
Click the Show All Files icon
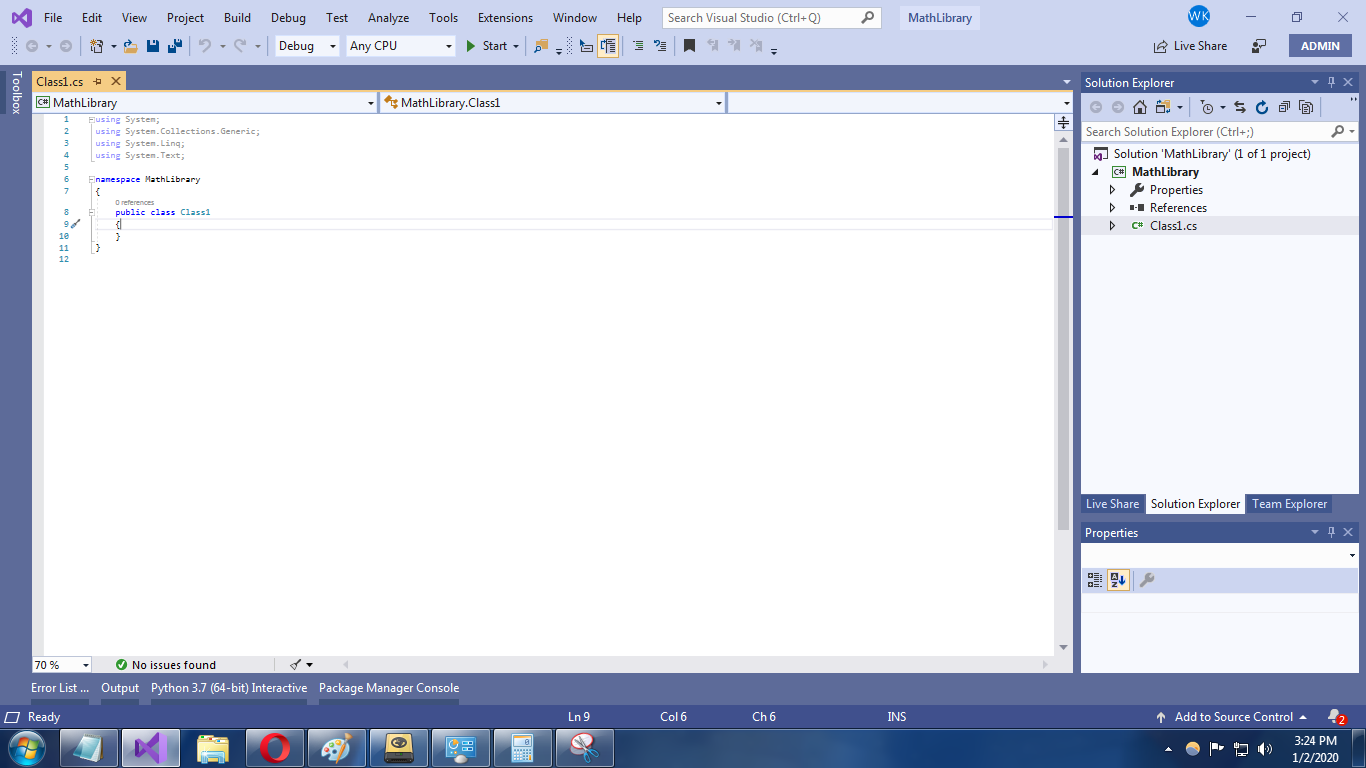(1306, 107)
